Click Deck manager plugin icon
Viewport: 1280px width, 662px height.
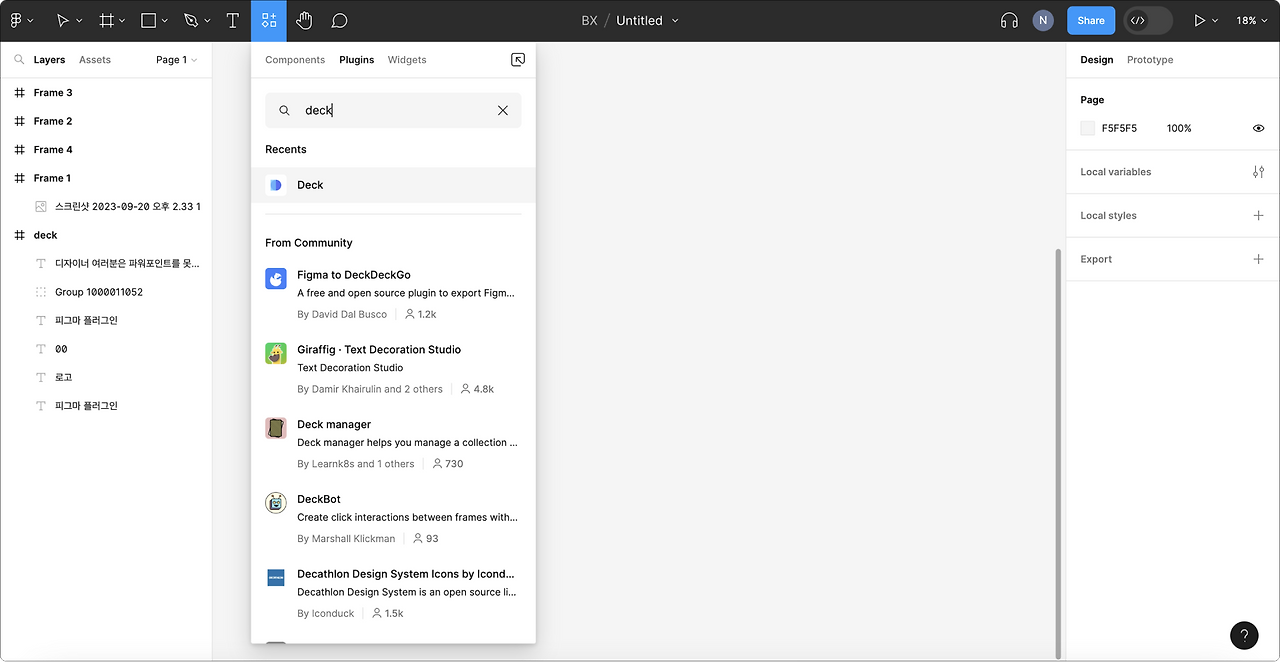click(x=276, y=428)
